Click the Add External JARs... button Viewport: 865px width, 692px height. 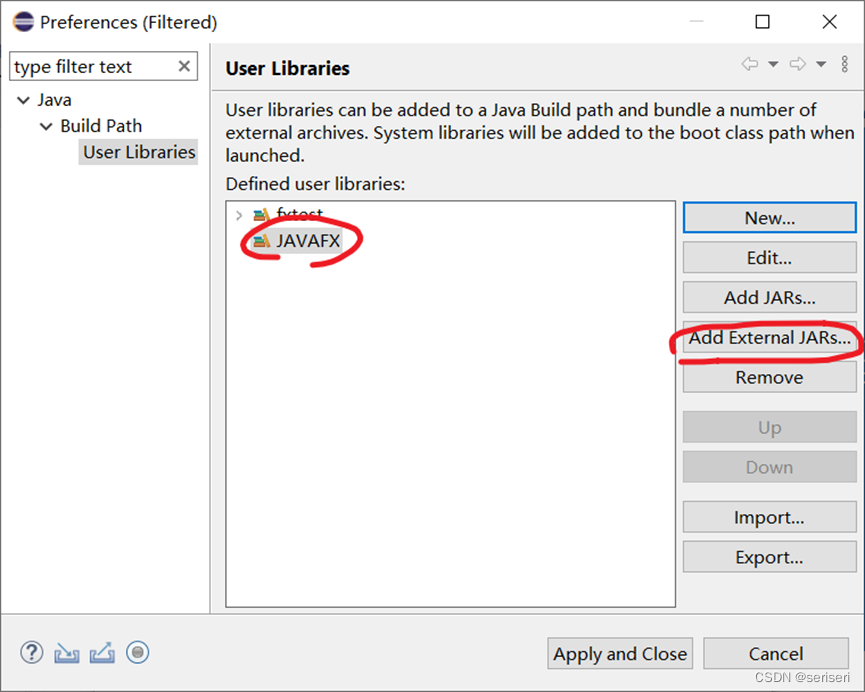[770, 337]
